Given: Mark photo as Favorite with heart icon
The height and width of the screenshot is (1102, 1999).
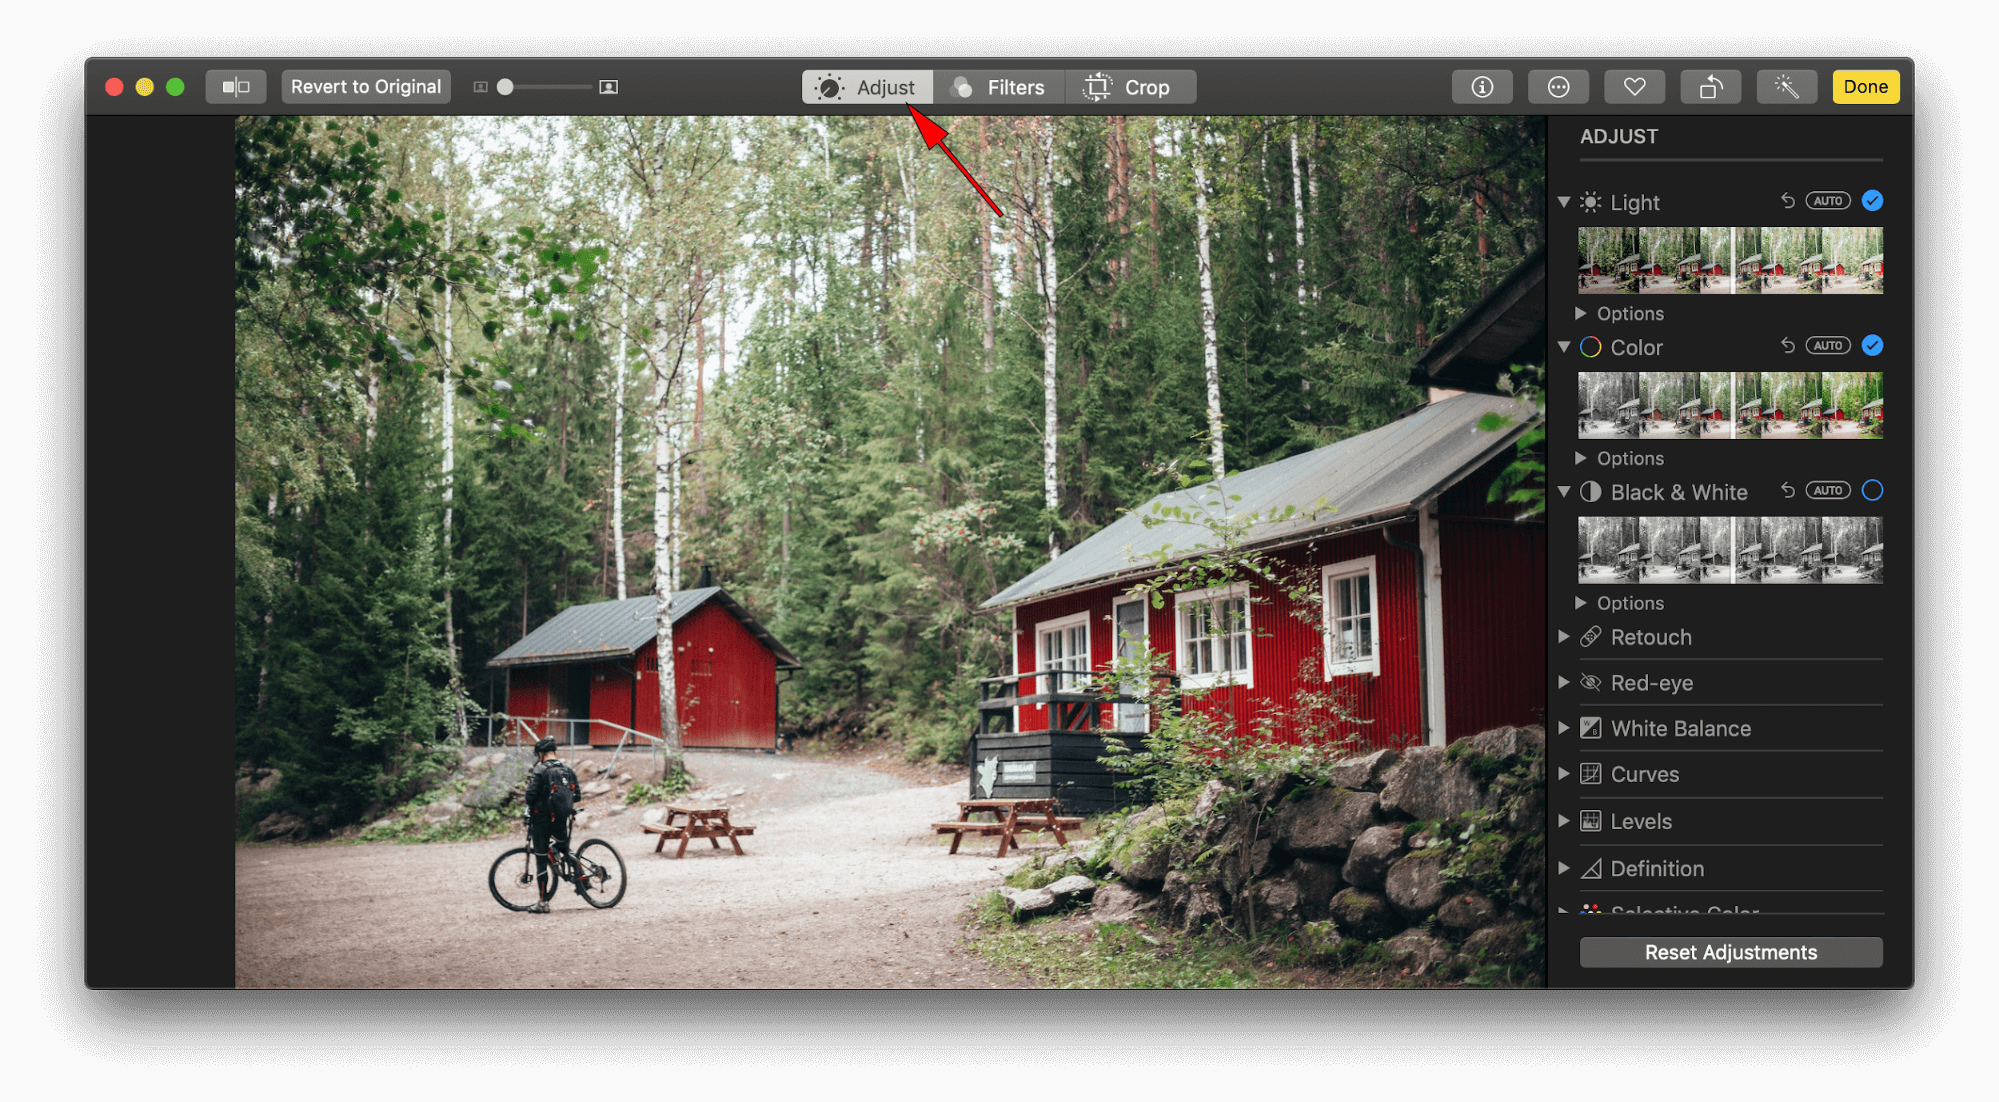Looking at the screenshot, I should tap(1634, 87).
